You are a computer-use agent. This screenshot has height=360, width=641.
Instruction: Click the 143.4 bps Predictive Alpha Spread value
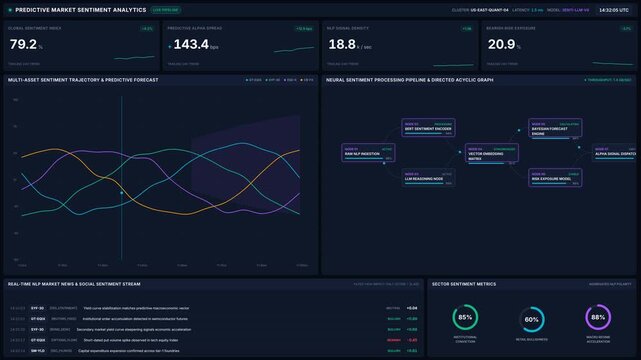195,45
